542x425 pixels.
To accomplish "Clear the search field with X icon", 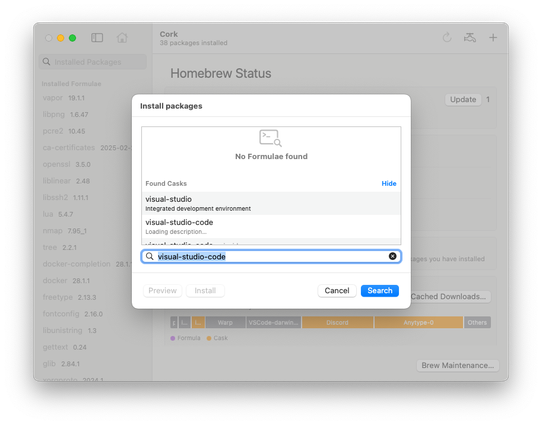I will 392,256.
